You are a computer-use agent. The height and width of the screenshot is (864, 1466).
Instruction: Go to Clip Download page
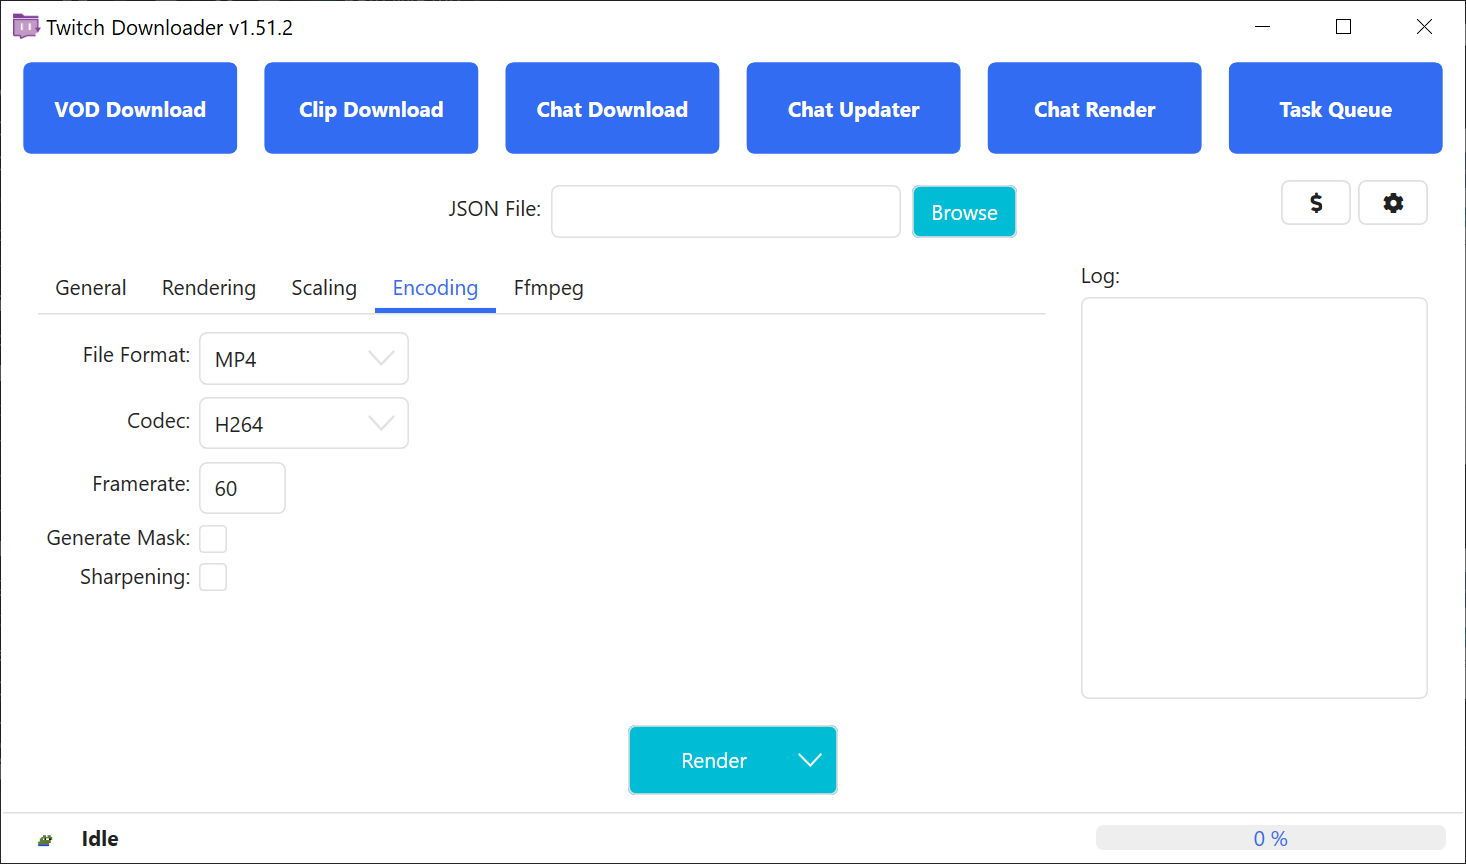(371, 108)
